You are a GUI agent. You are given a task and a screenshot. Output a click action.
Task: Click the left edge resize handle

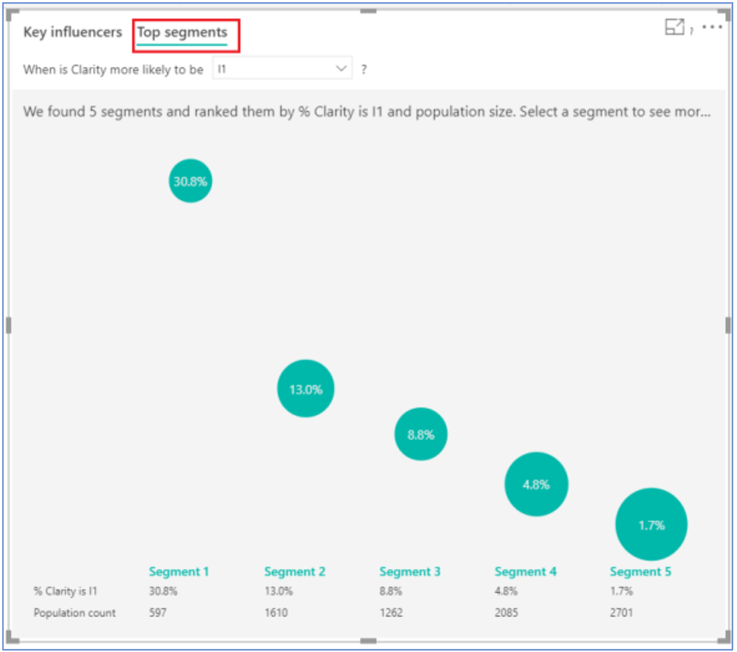point(9,325)
